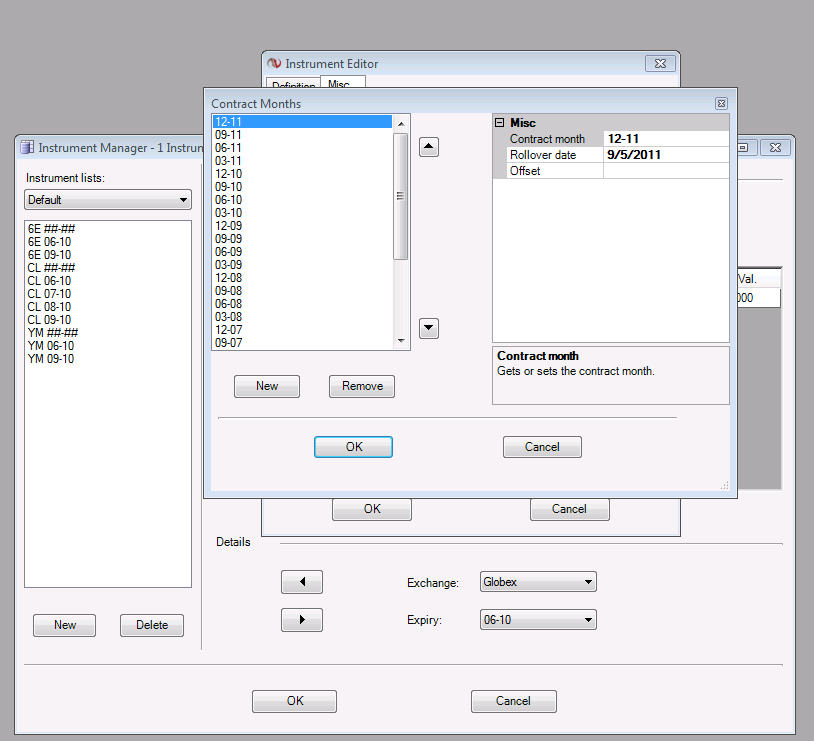Click New in Contract Months dialog
Viewport: 814px width, 741px height.
click(x=267, y=386)
